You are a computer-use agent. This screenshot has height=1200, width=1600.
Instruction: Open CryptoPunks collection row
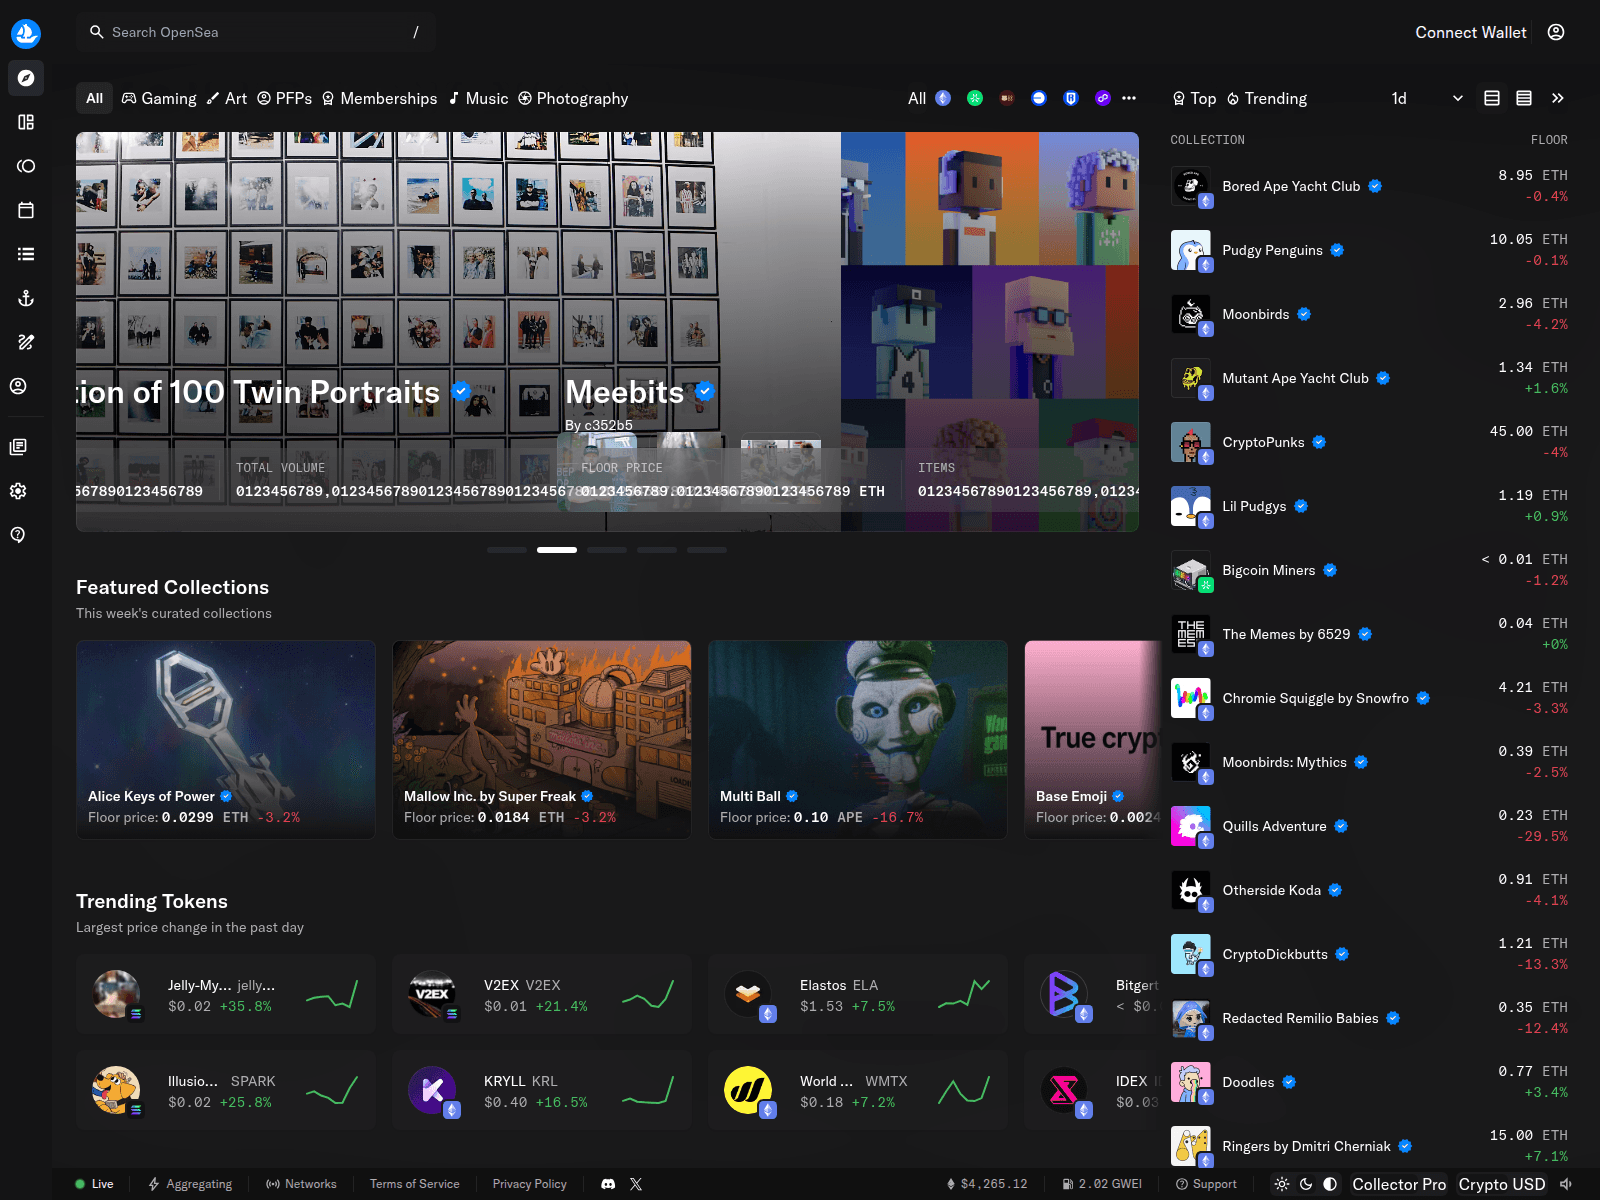(1369, 442)
